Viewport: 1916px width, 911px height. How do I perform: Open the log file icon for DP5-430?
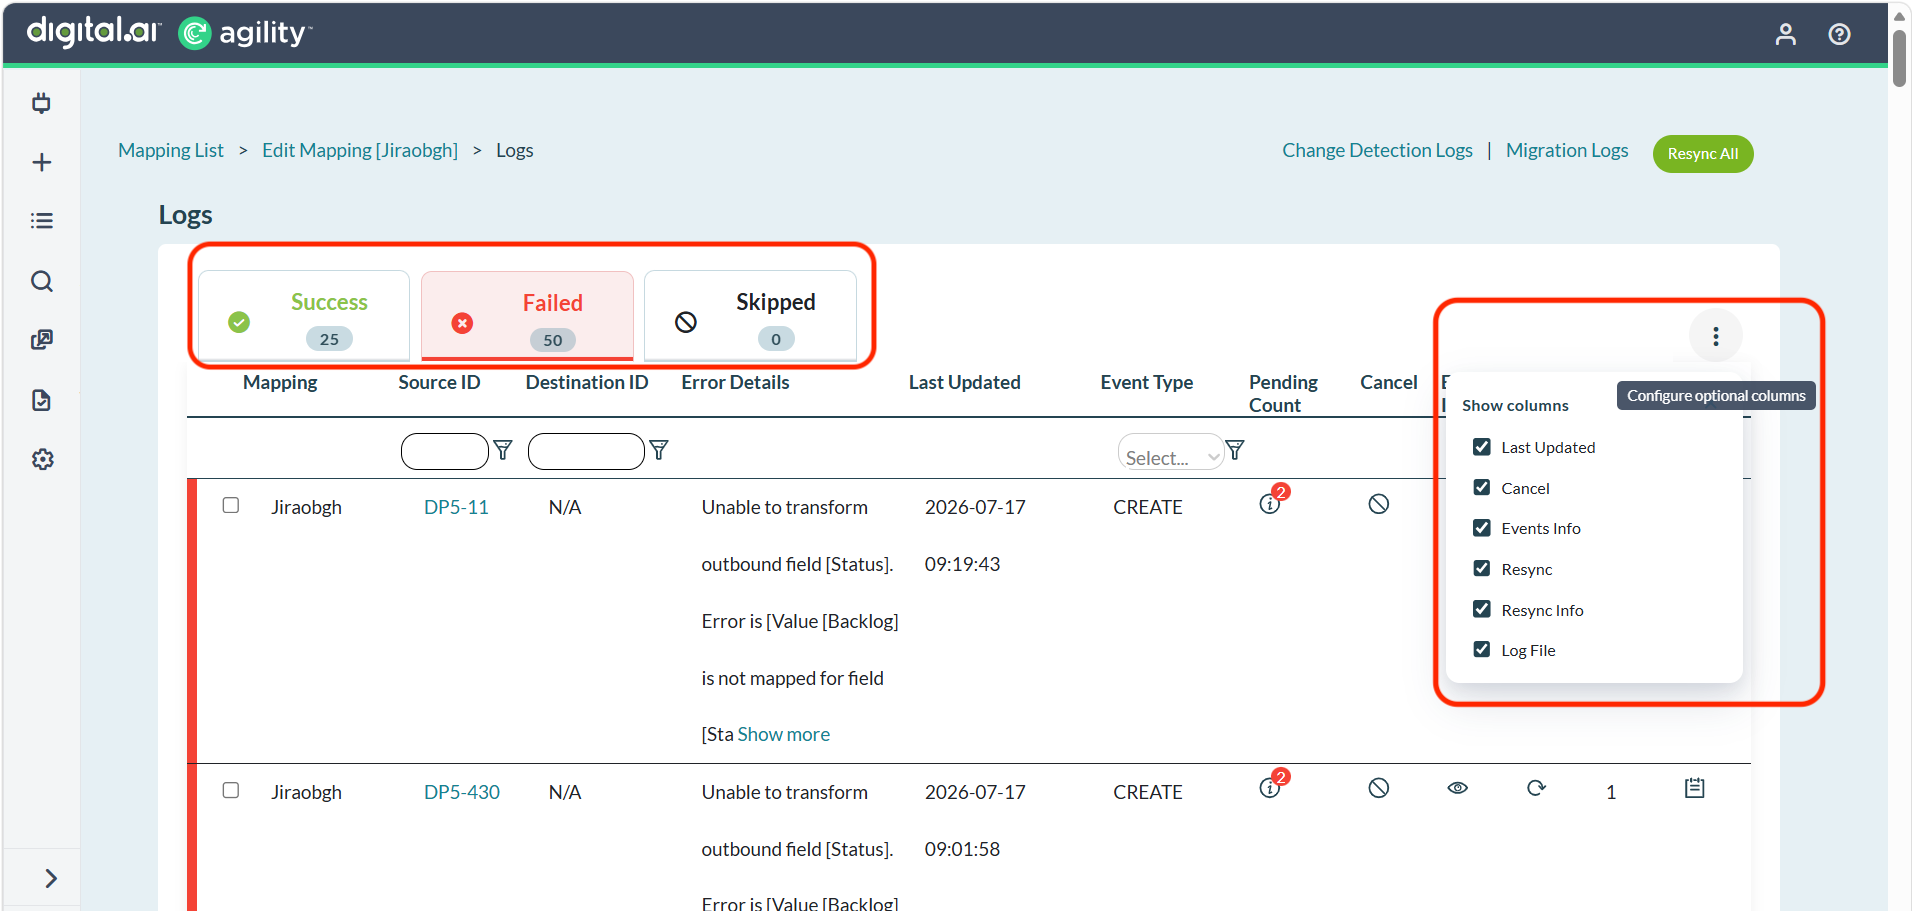(1694, 788)
